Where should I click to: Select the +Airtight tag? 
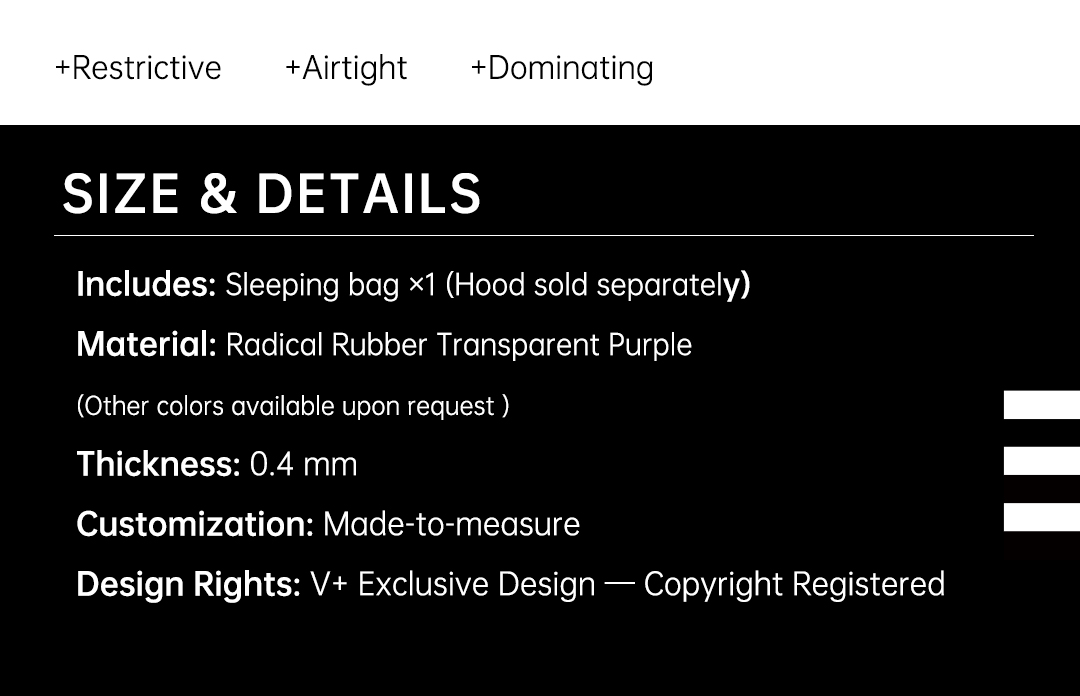346,68
